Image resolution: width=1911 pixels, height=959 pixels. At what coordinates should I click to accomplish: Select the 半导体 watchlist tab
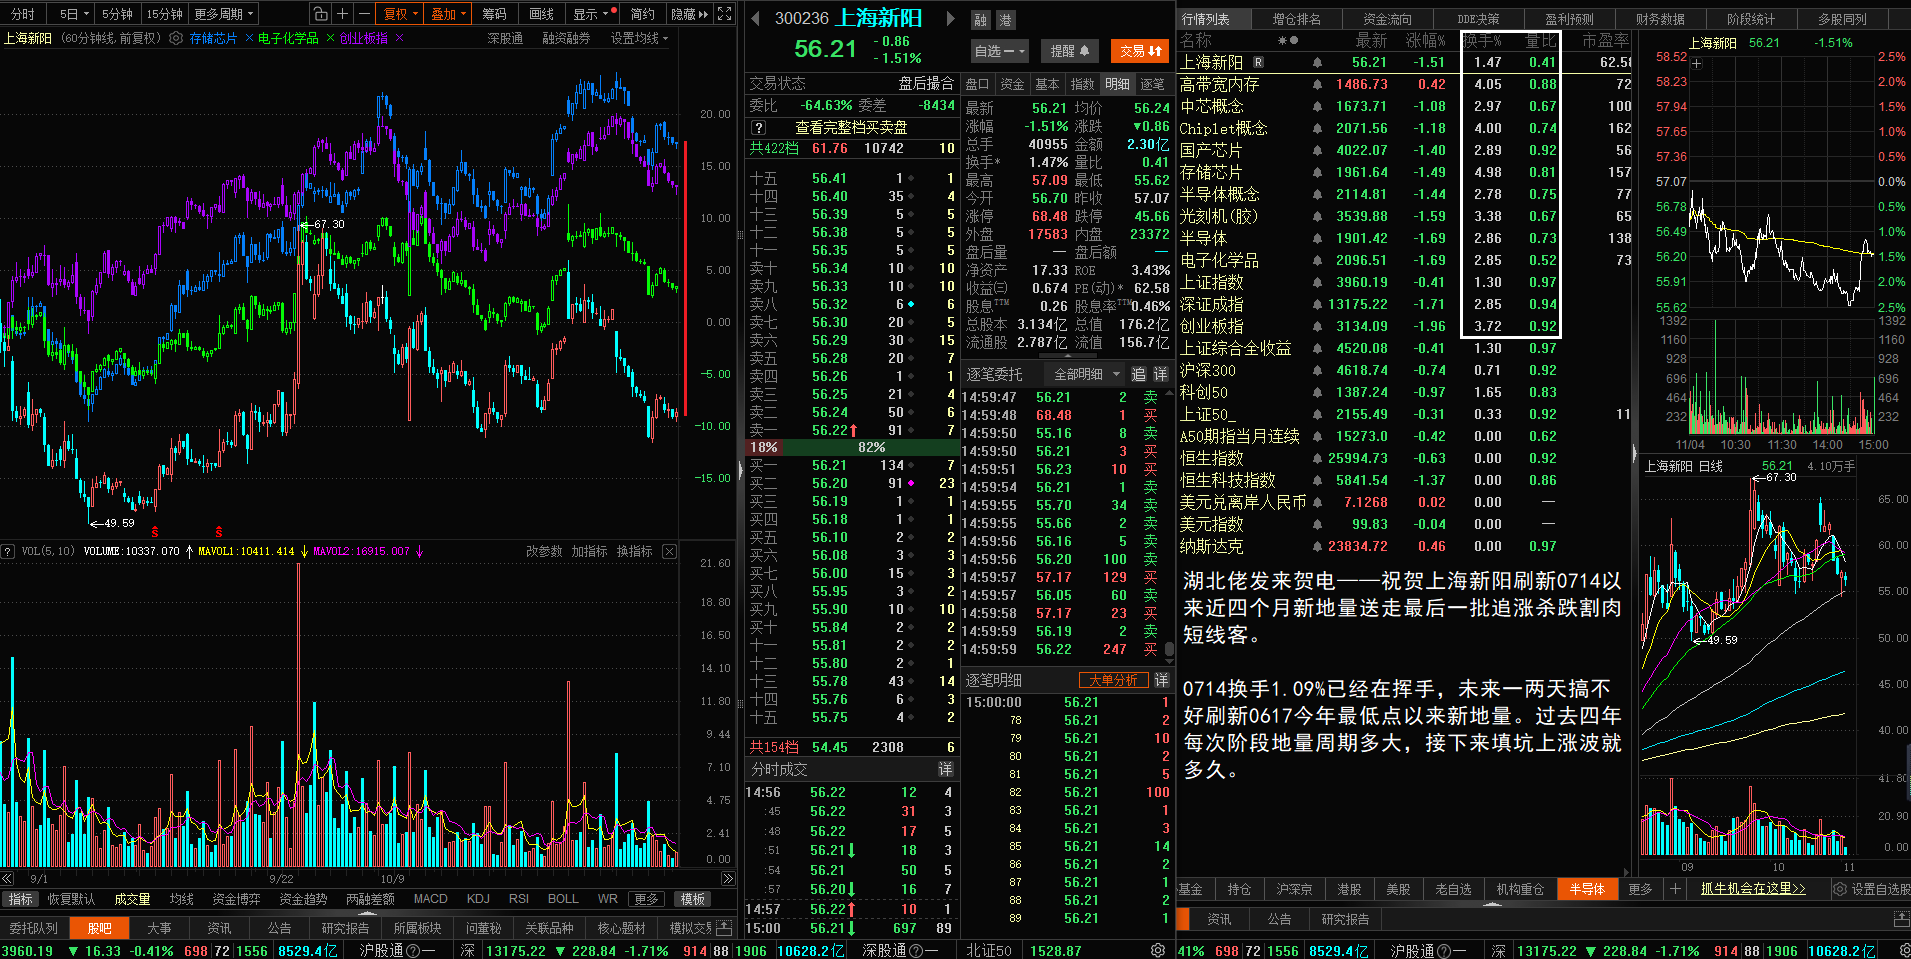pyautogui.click(x=1587, y=888)
